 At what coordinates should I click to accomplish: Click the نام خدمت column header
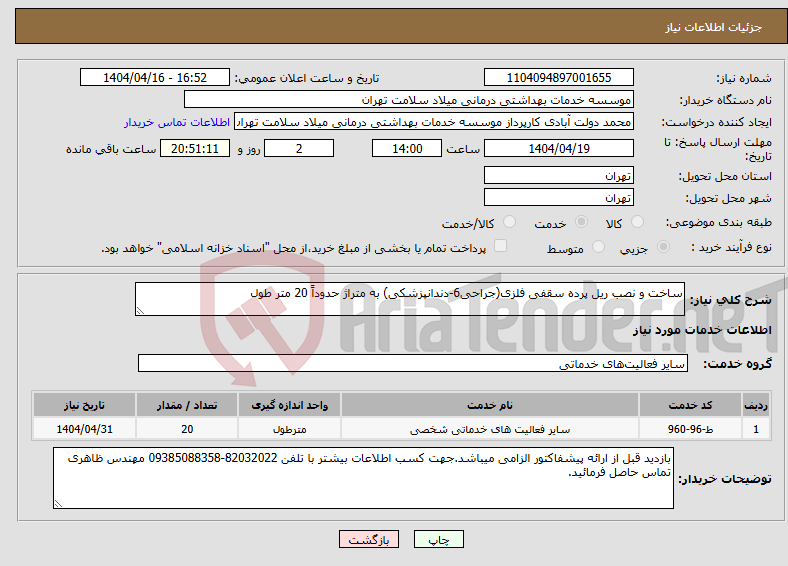coord(490,405)
